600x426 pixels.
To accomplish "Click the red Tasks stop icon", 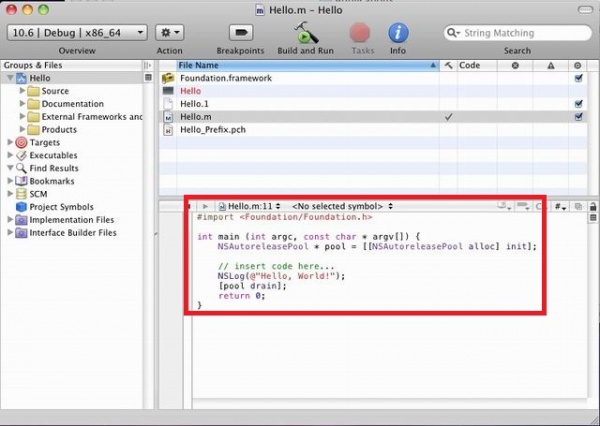I will click(x=360, y=33).
